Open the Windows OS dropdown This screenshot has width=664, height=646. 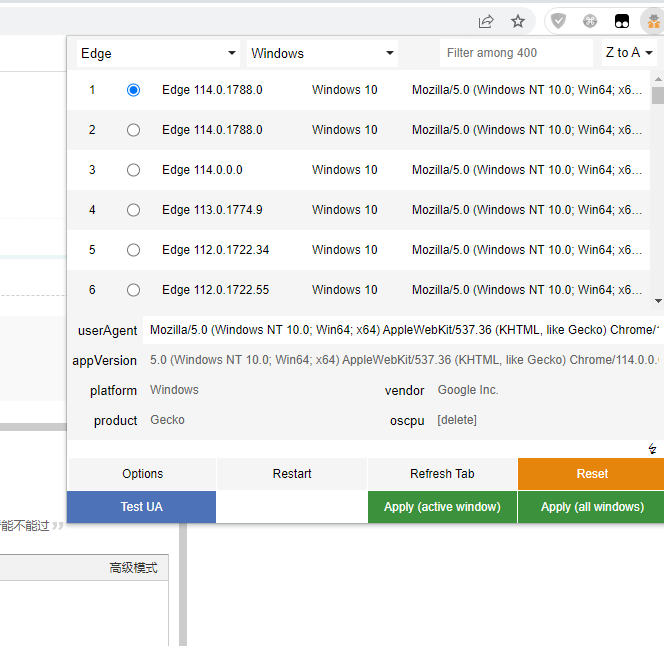(x=322, y=53)
